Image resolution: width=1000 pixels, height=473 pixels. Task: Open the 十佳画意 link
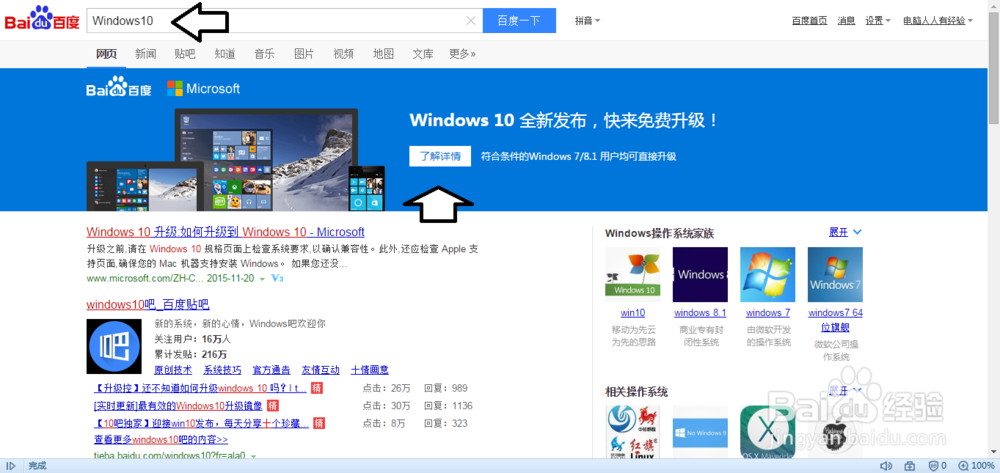click(370, 370)
